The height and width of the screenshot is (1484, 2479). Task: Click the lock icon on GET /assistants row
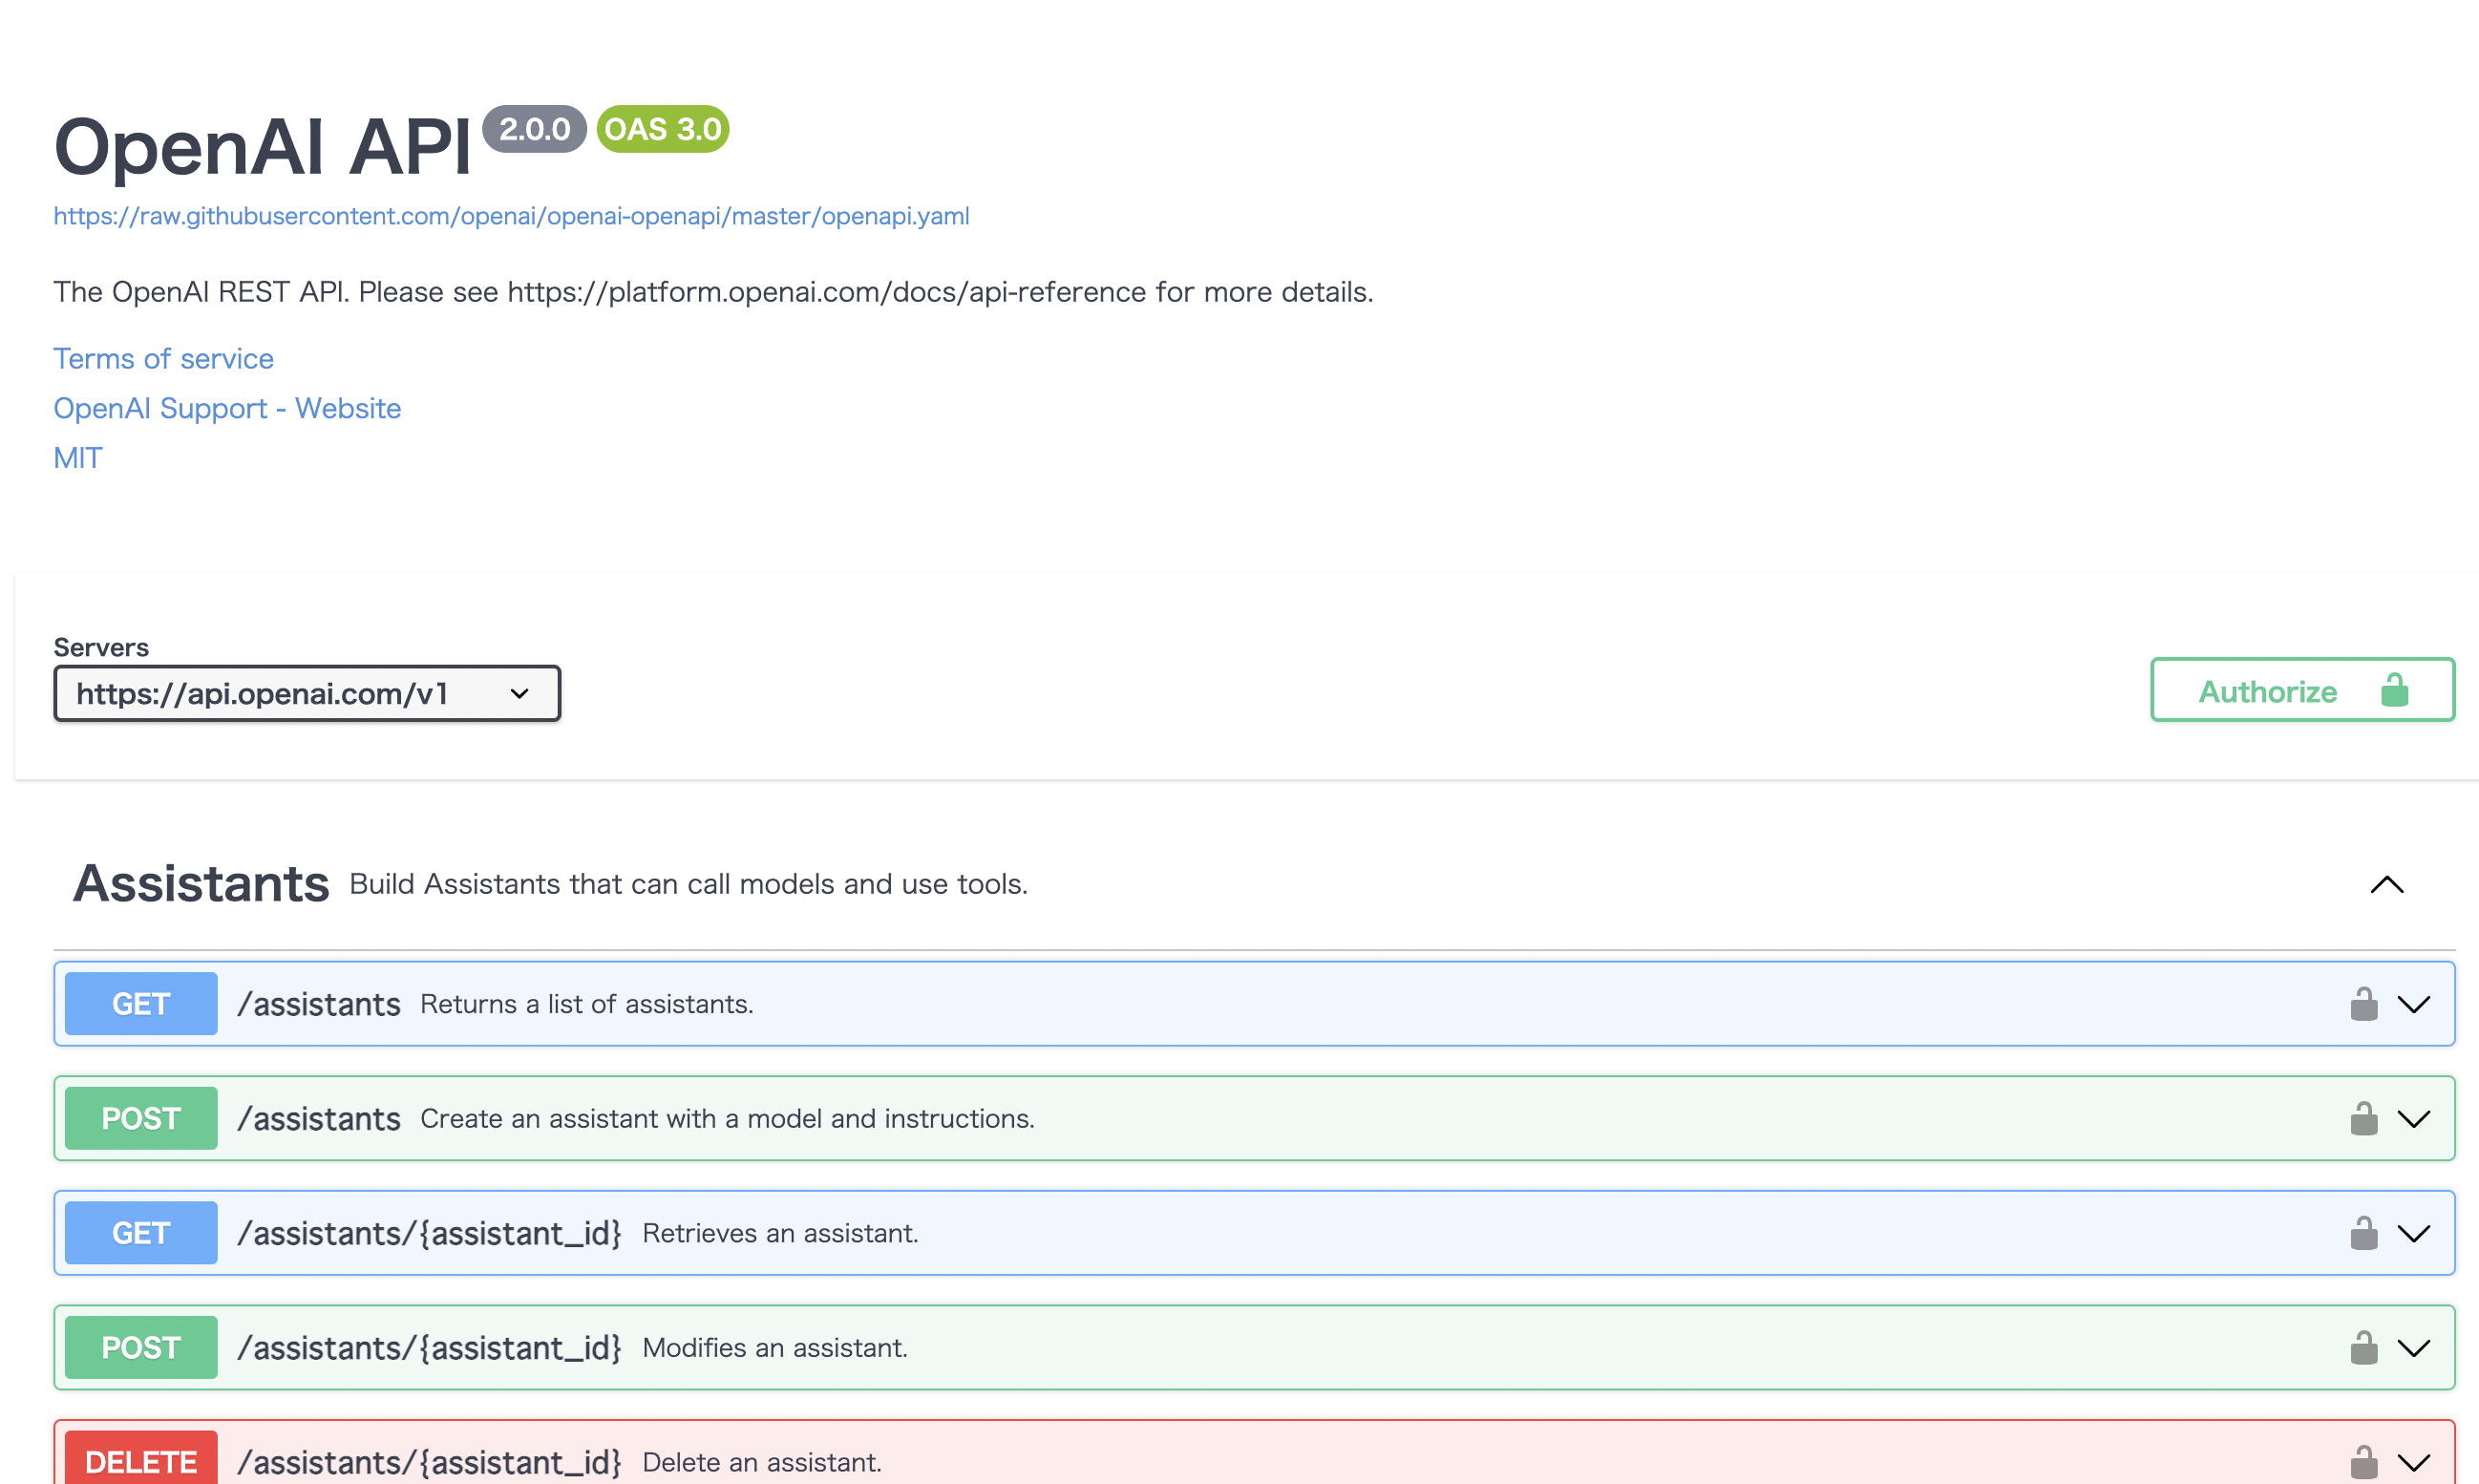pos(2363,1004)
